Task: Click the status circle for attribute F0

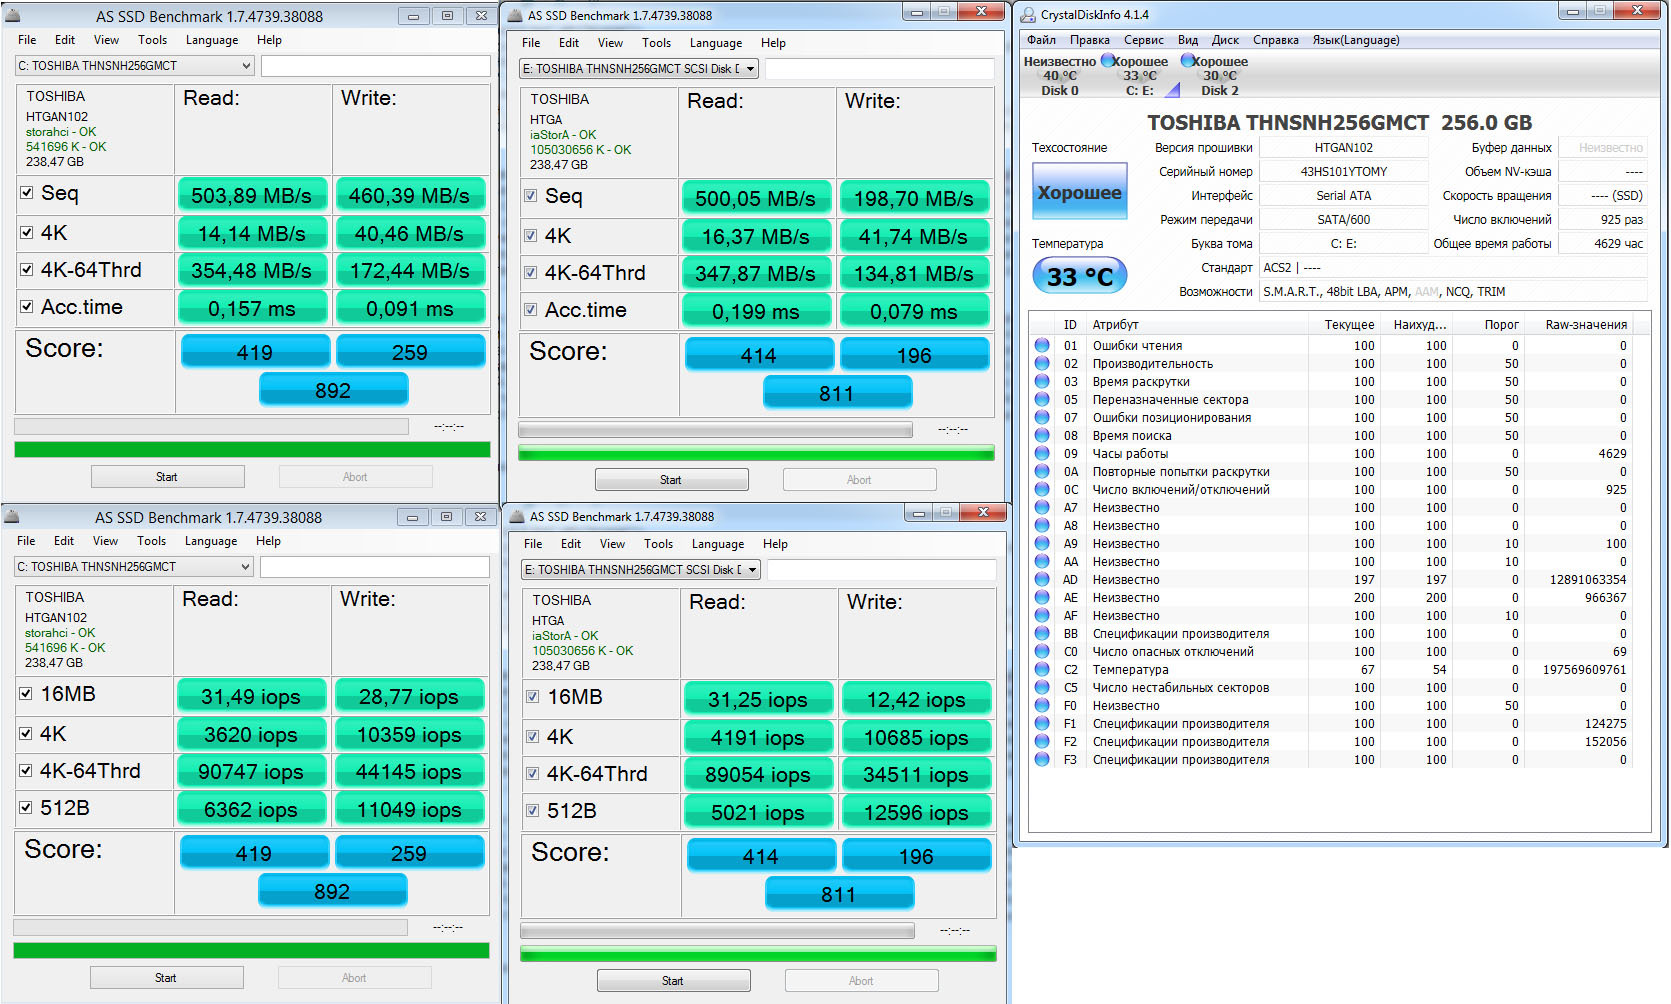Action: 1042,705
